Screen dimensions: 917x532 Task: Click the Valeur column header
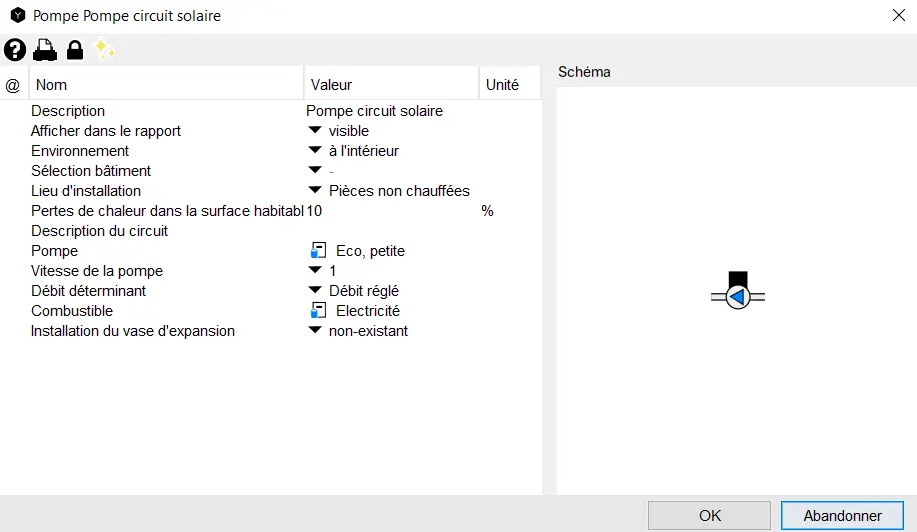(391, 85)
